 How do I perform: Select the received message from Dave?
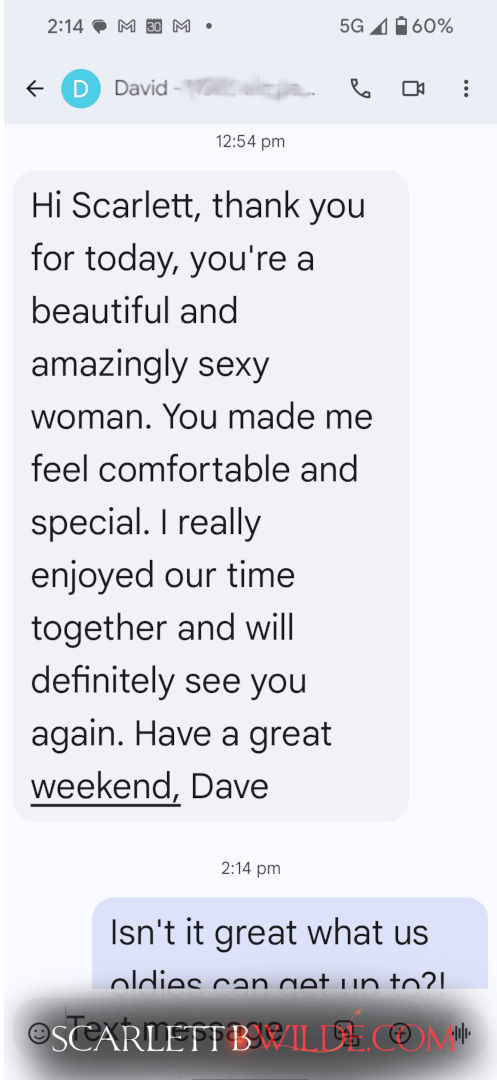click(x=211, y=496)
